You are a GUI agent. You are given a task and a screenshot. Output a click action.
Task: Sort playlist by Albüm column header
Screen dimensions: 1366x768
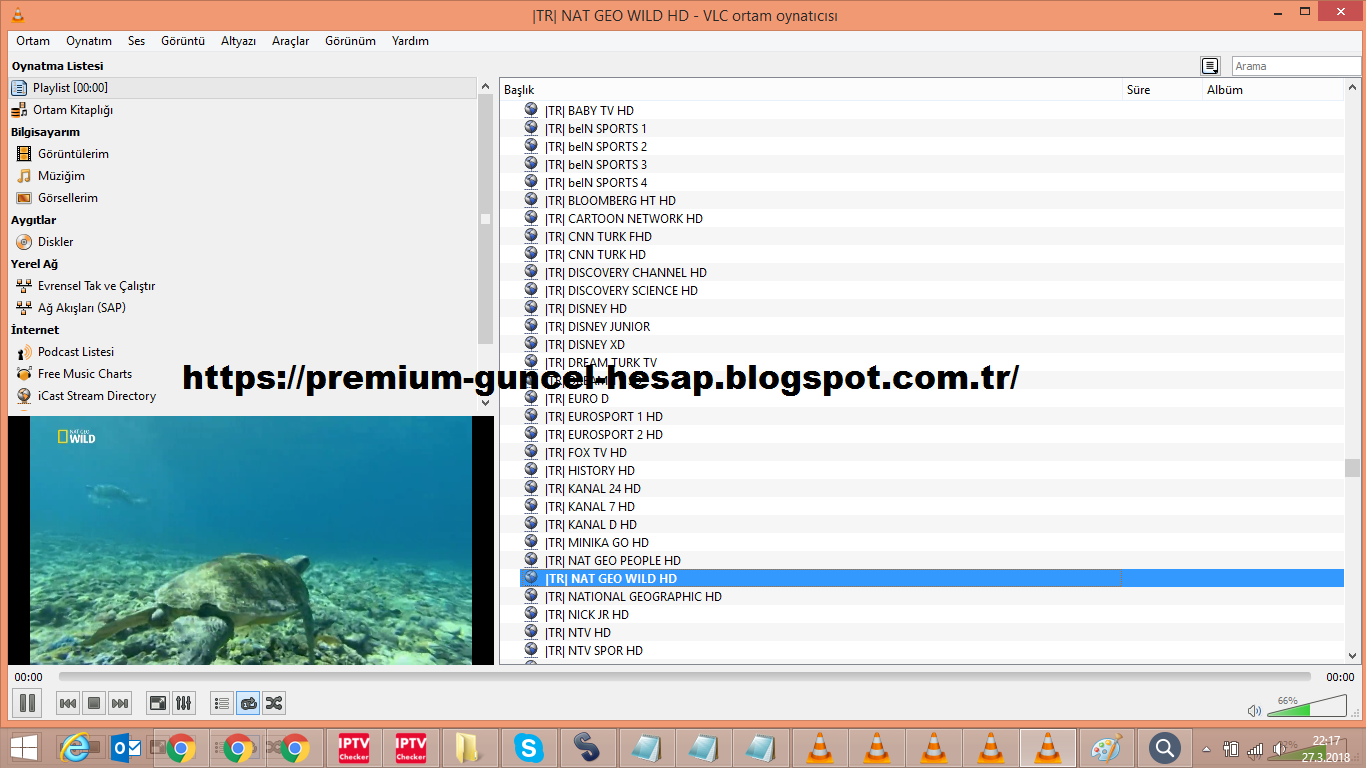coord(1273,90)
